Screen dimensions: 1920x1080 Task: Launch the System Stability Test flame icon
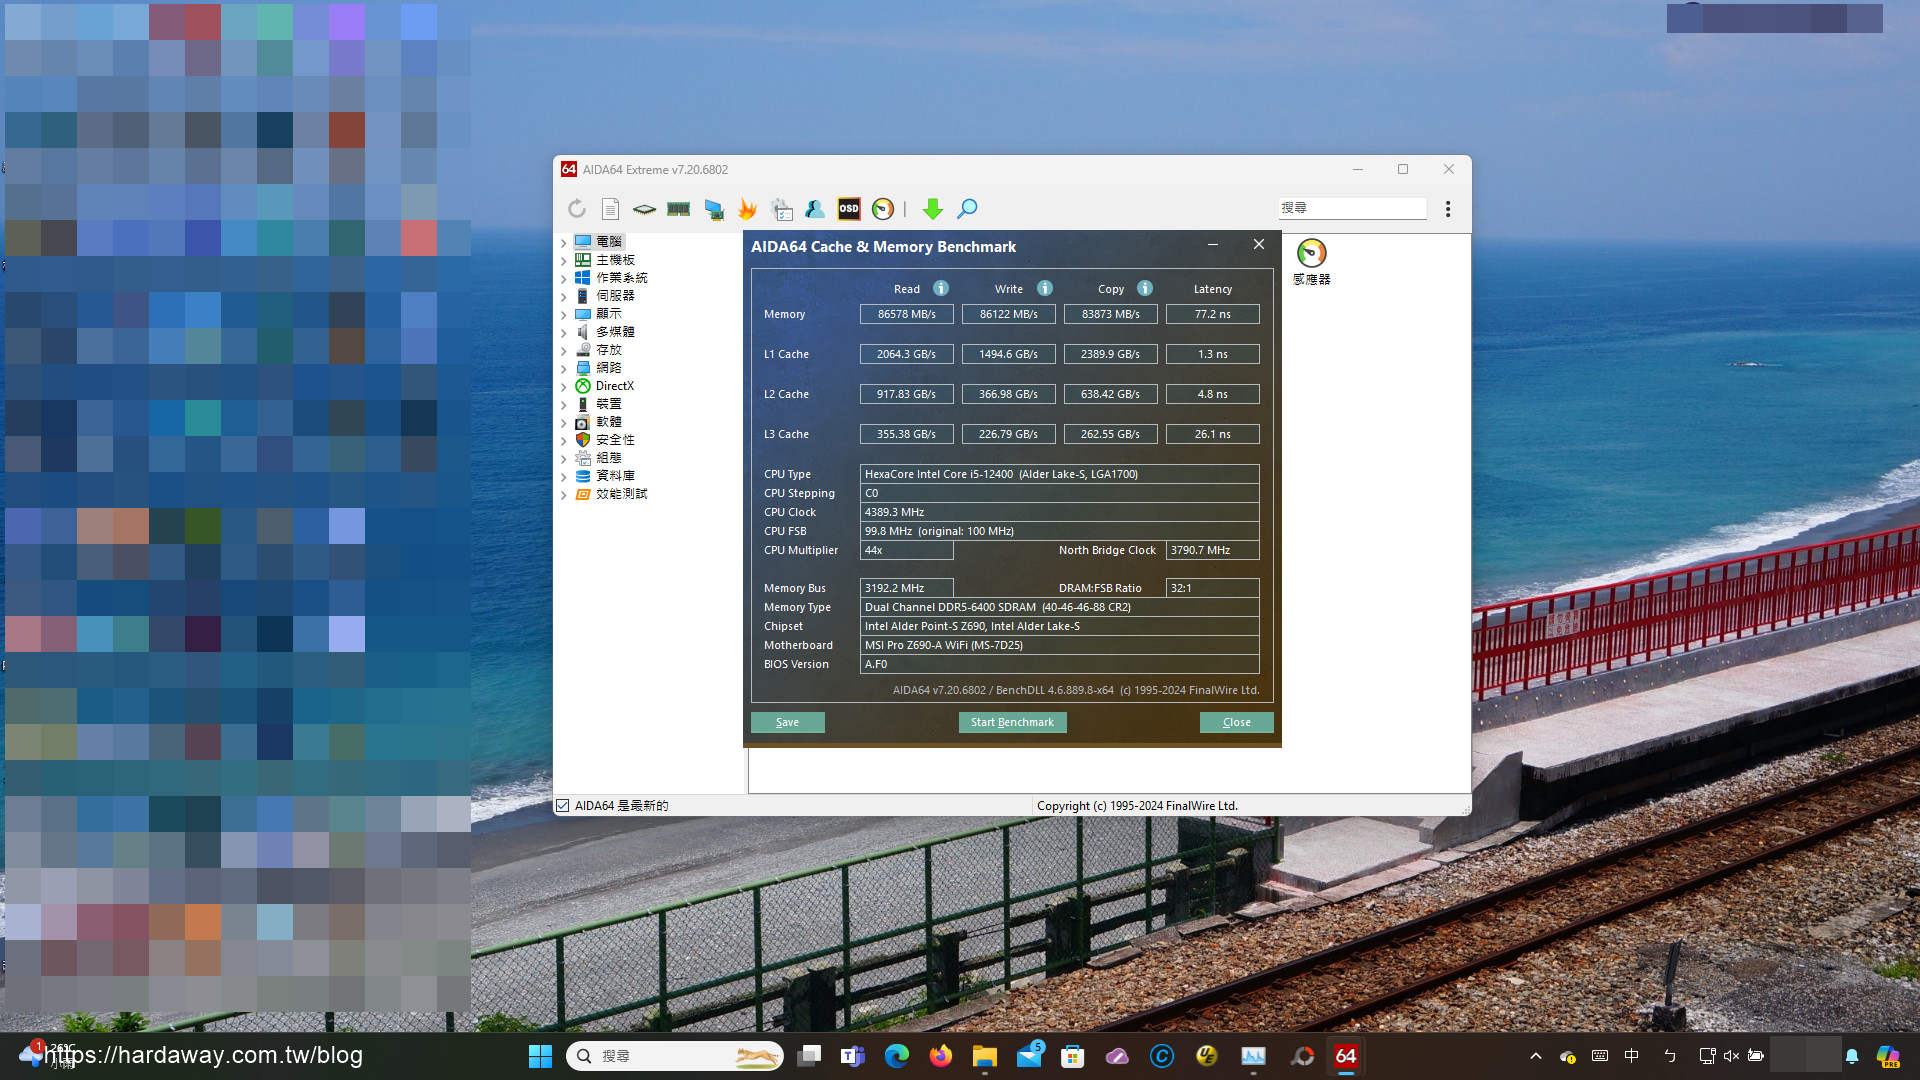pyautogui.click(x=747, y=209)
